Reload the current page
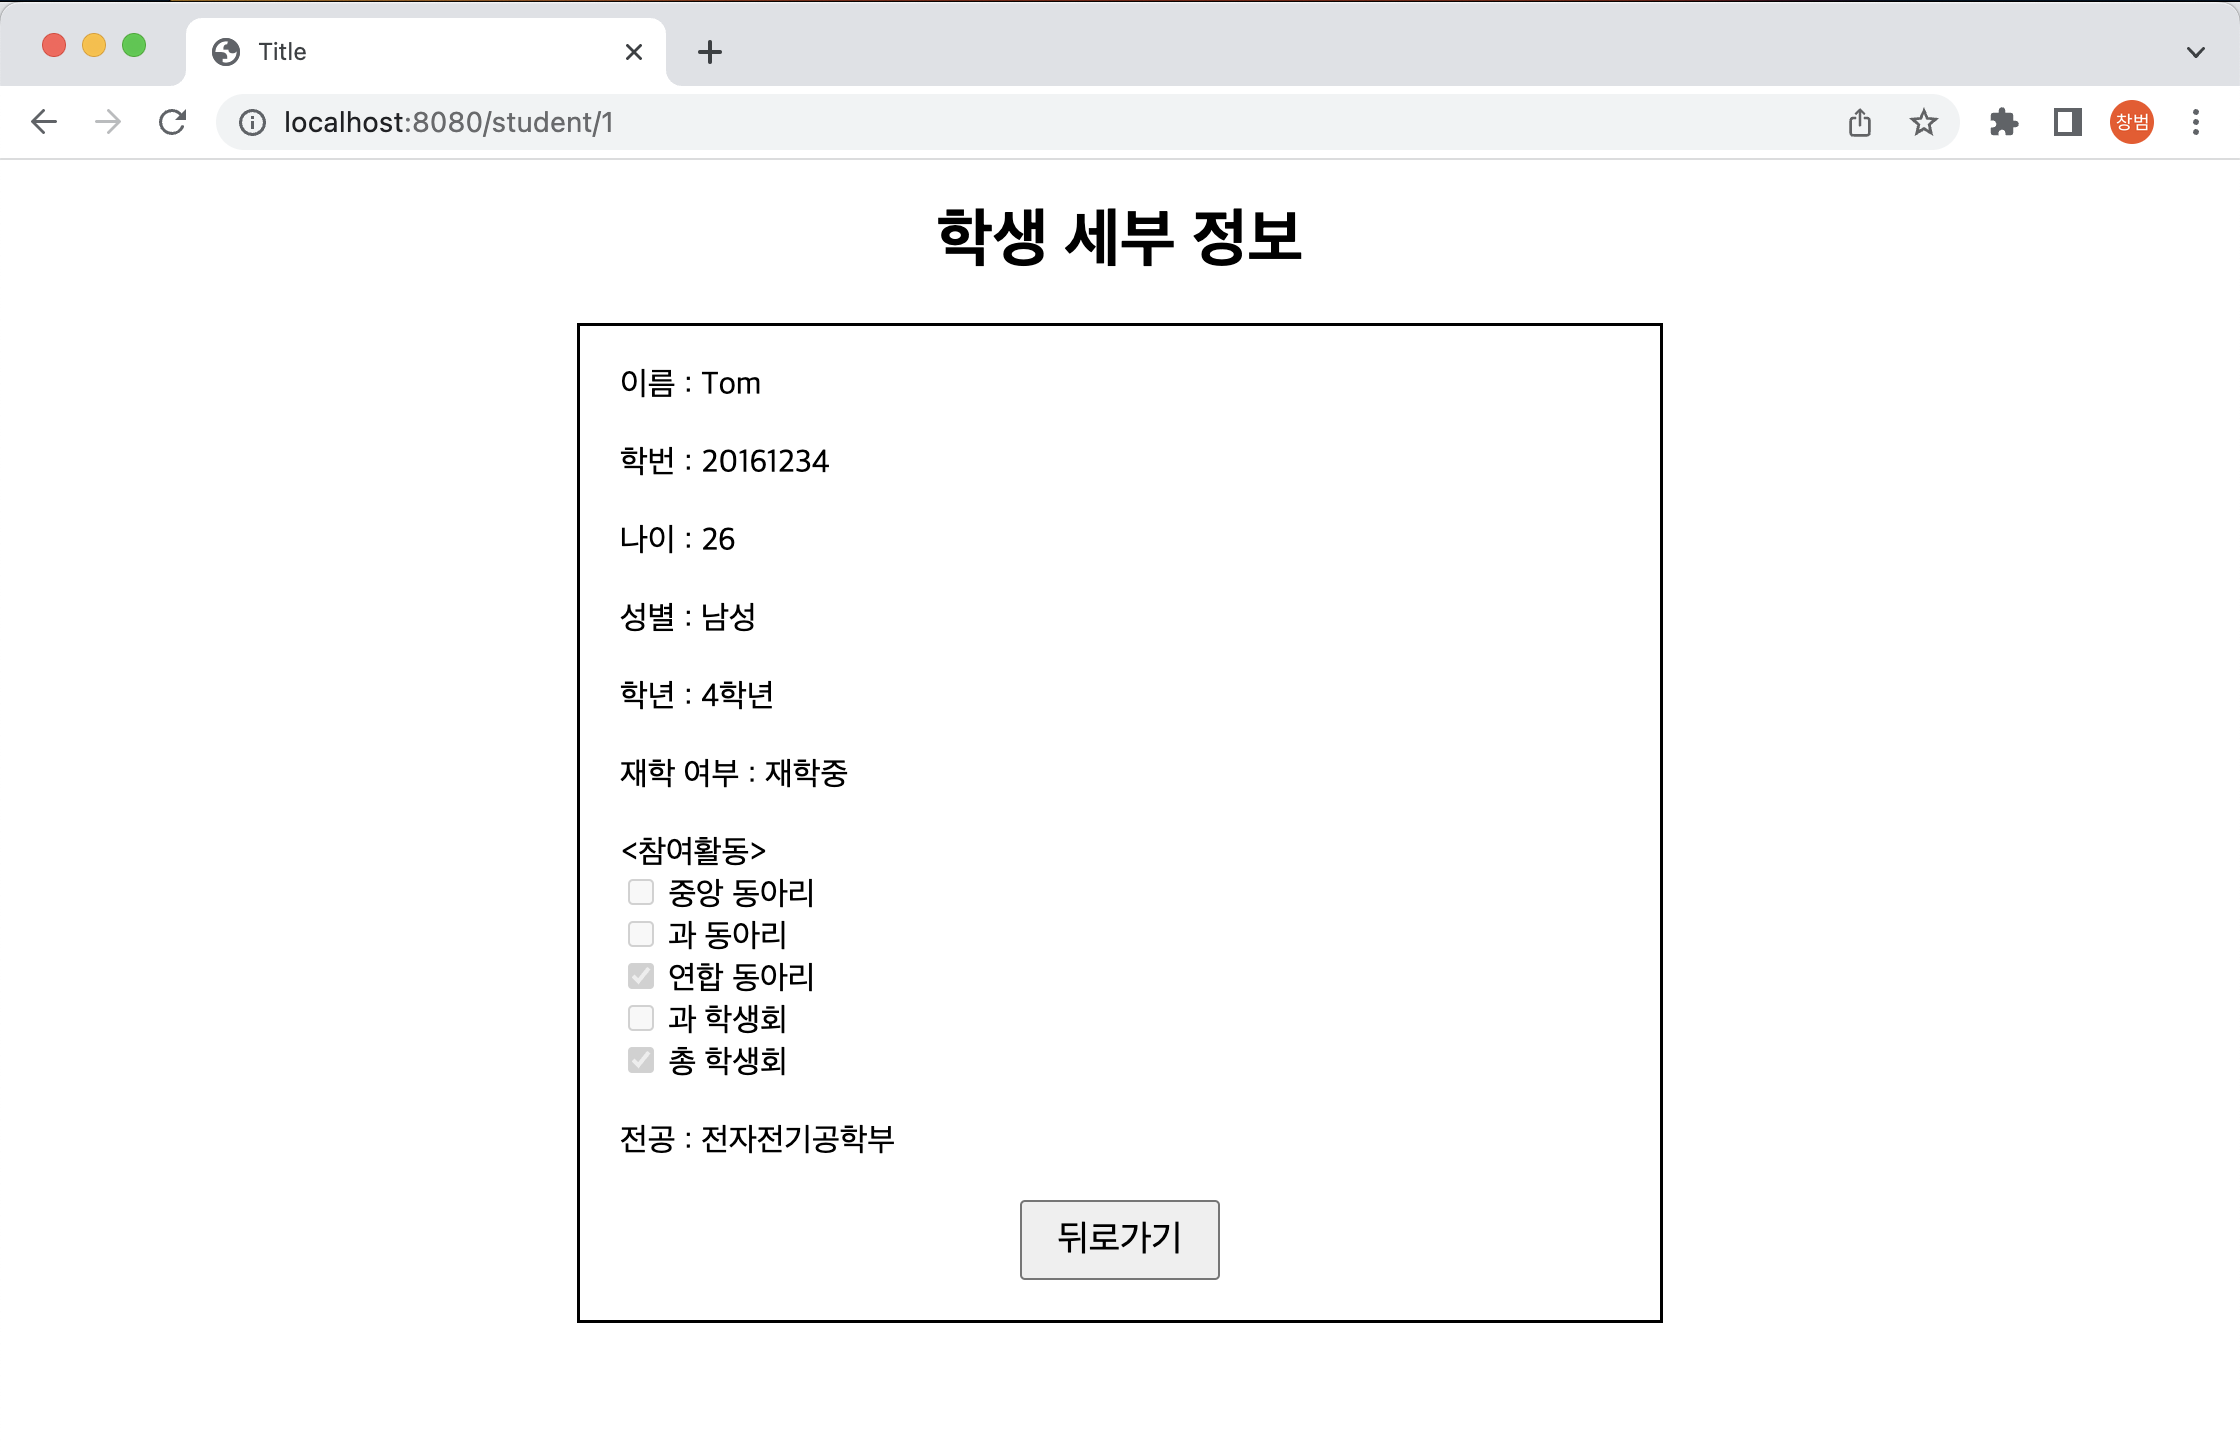Screen dimensions: 2240x1454 [172, 122]
